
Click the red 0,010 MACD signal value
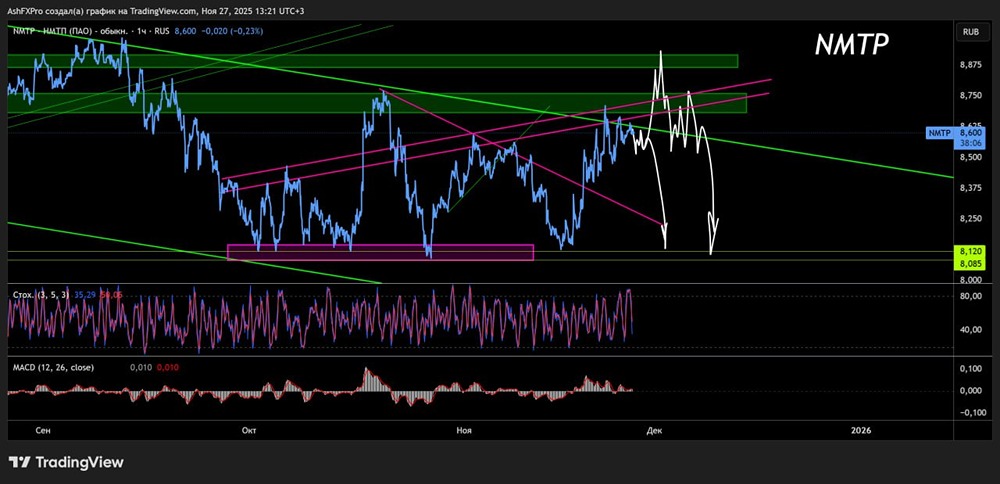[x=167, y=367]
